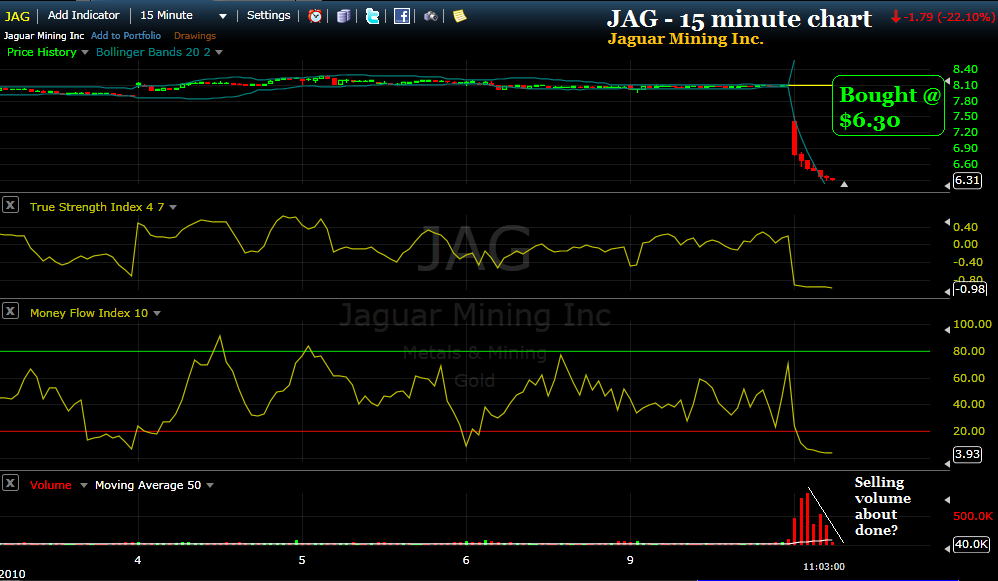Image resolution: width=998 pixels, height=581 pixels.
Task: Select the Drawings menu item
Action: (x=195, y=35)
